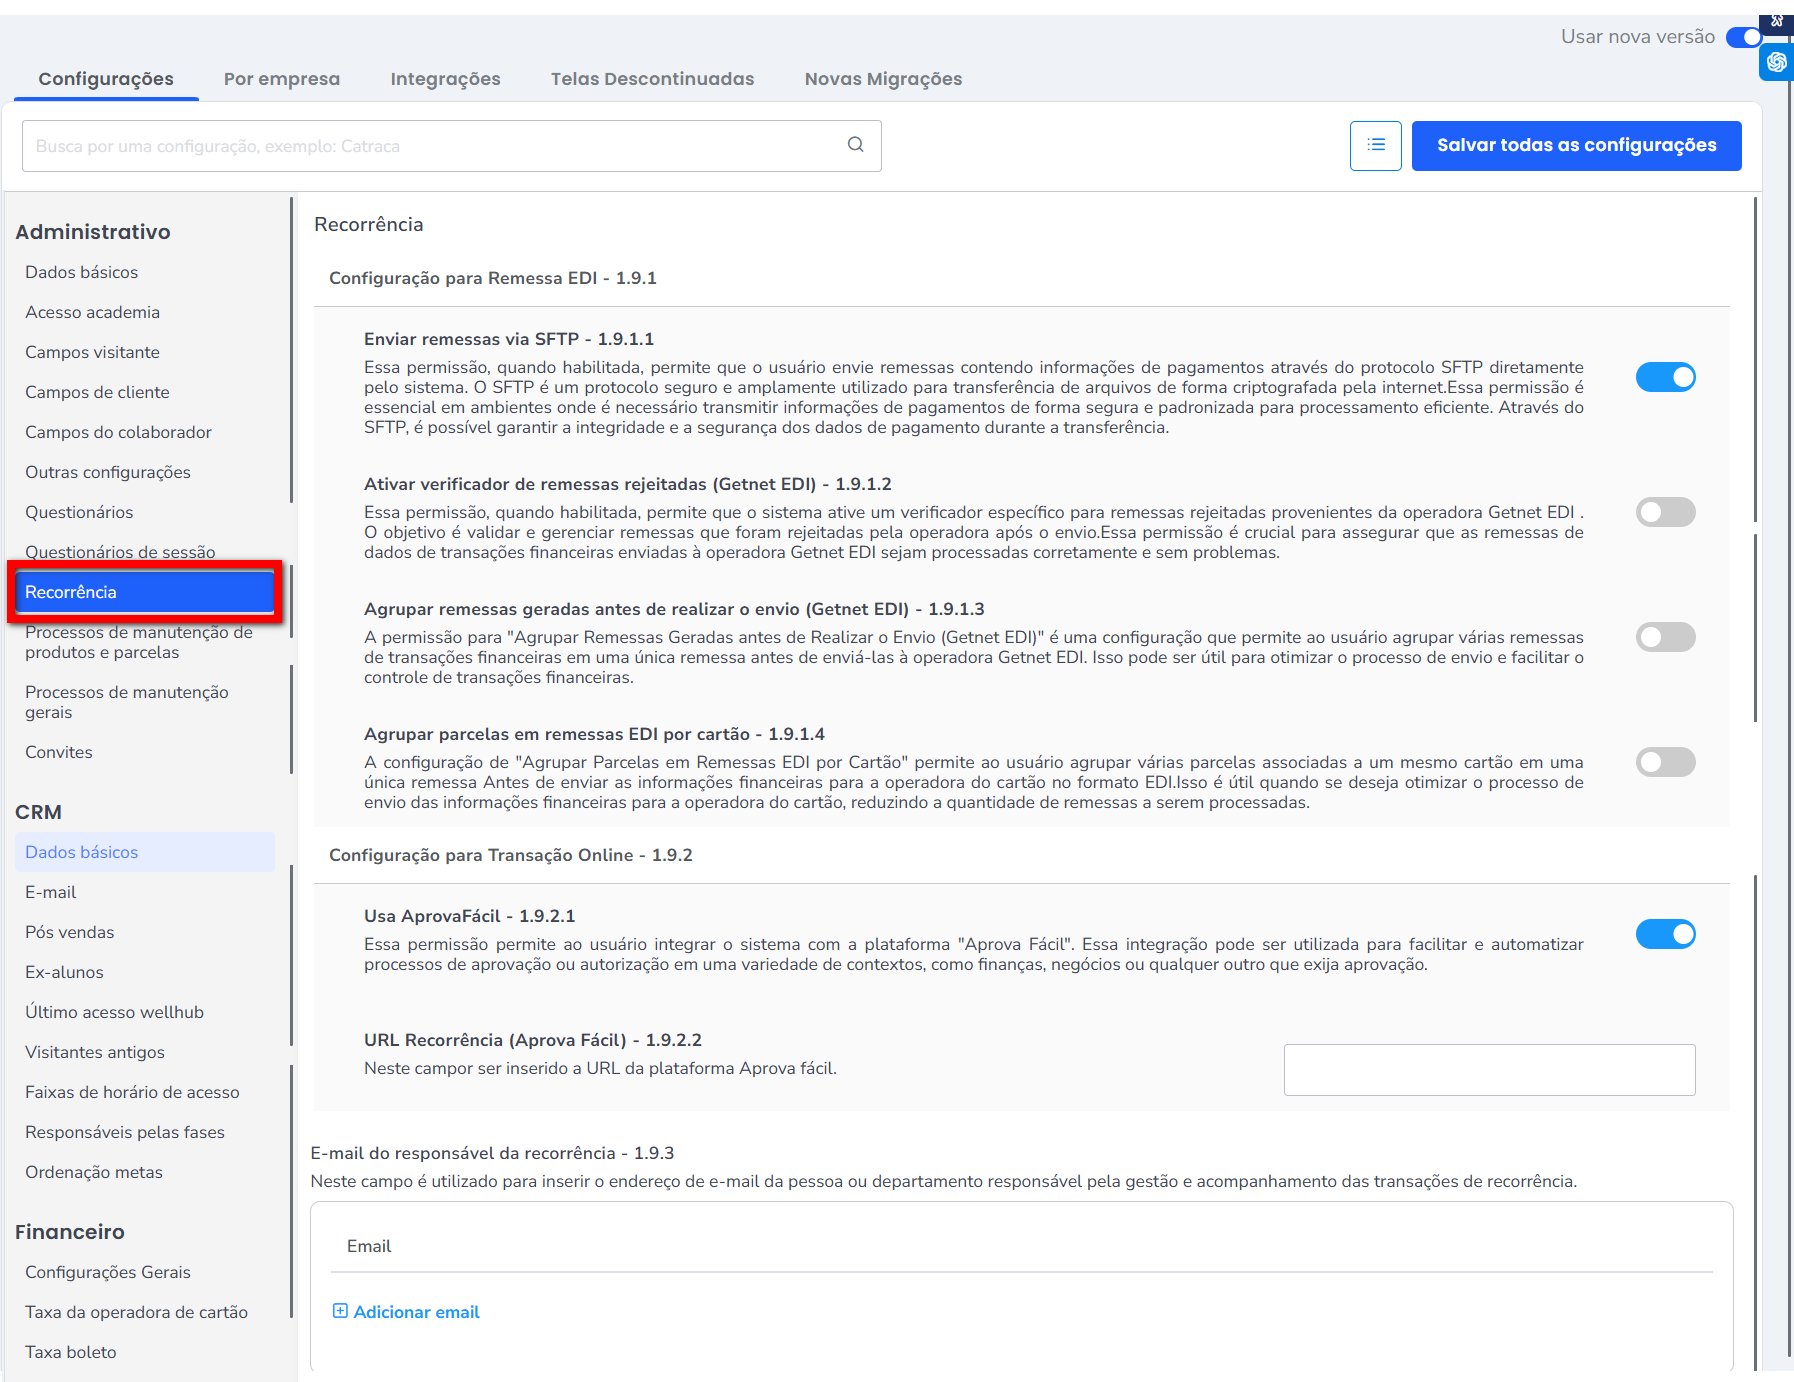This screenshot has height=1382, width=1794.
Task: Click the dark accessibility icon at top-right
Action: point(1777,21)
